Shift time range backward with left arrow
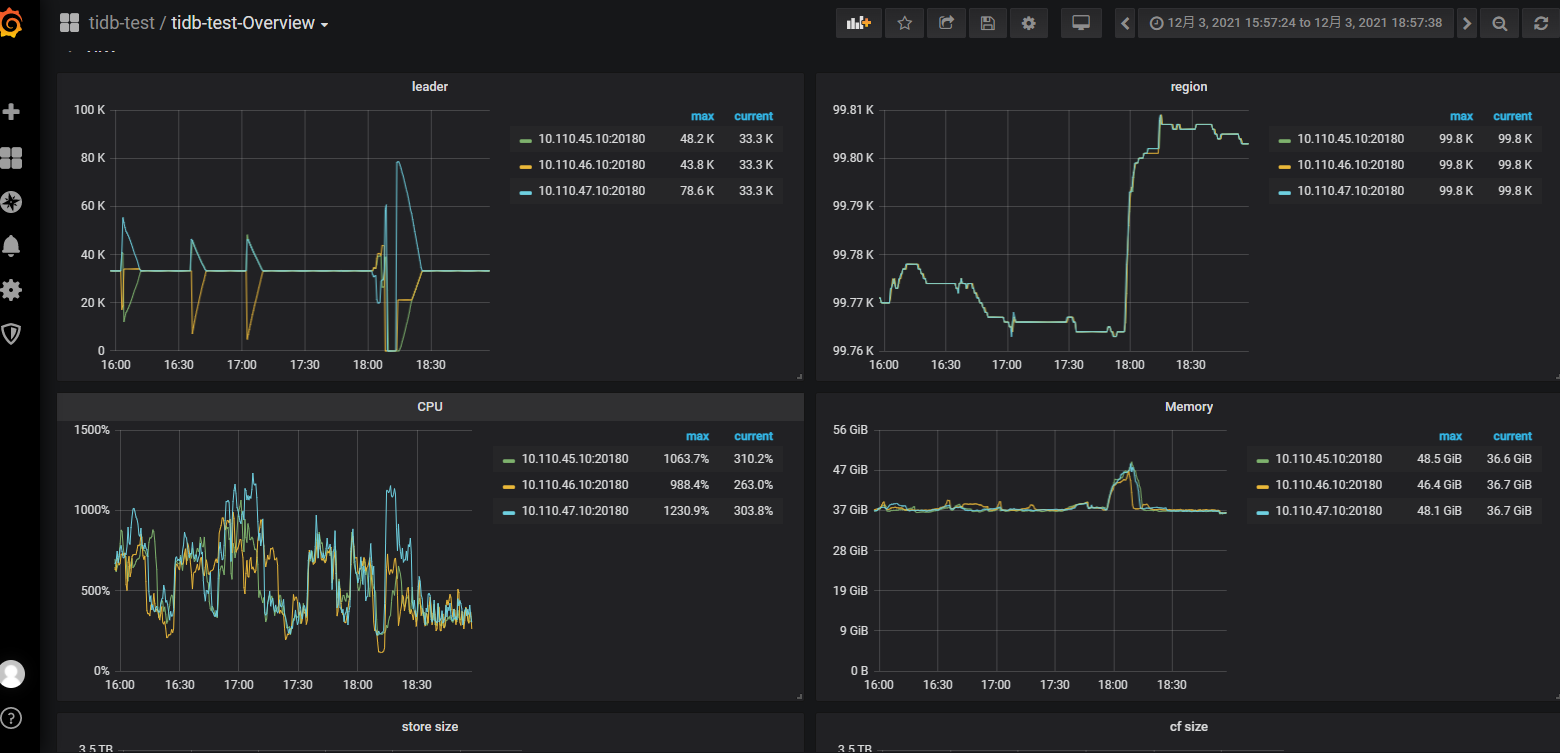 pyautogui.click(x=1125, y=23)
